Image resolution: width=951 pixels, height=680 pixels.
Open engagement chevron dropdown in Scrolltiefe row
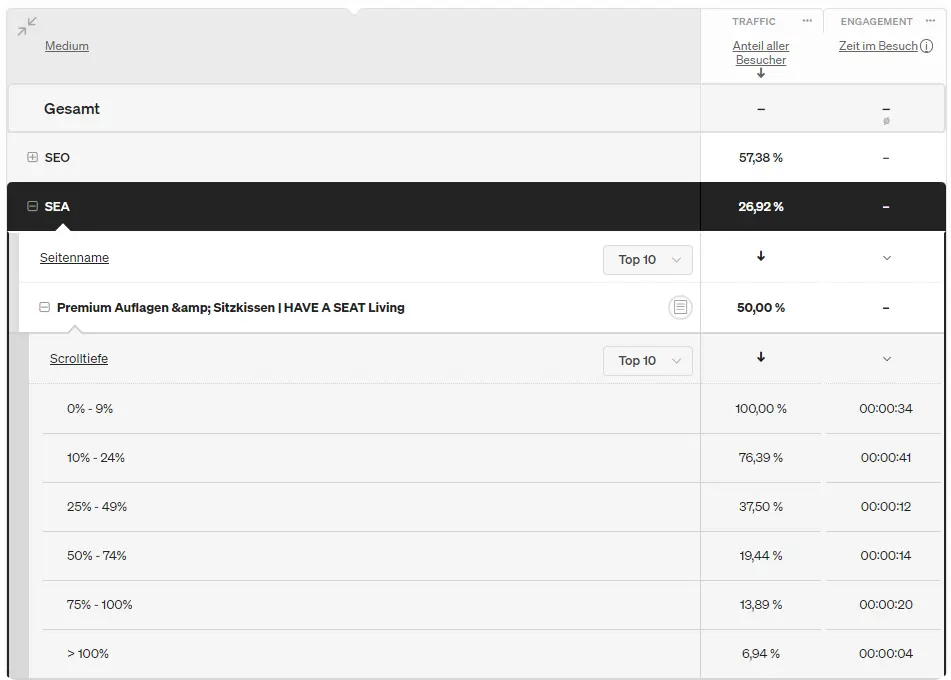click(x=886, y=360)
